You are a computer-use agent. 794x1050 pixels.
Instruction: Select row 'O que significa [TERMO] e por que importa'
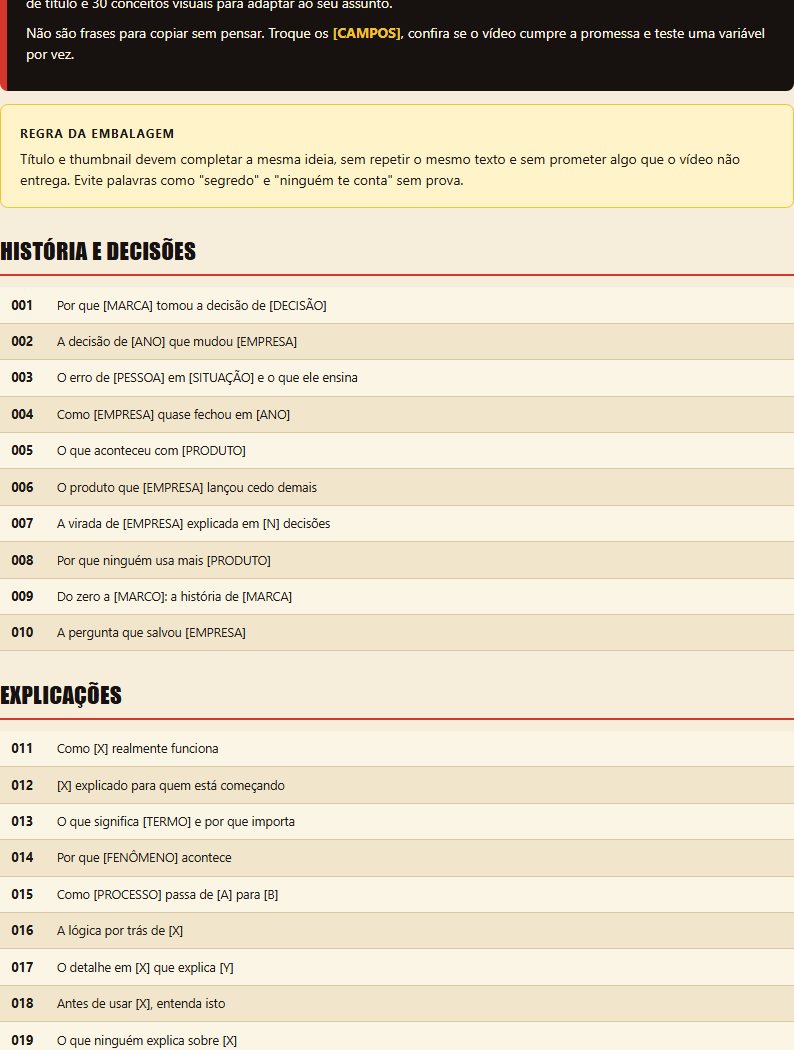pos(397,822)
